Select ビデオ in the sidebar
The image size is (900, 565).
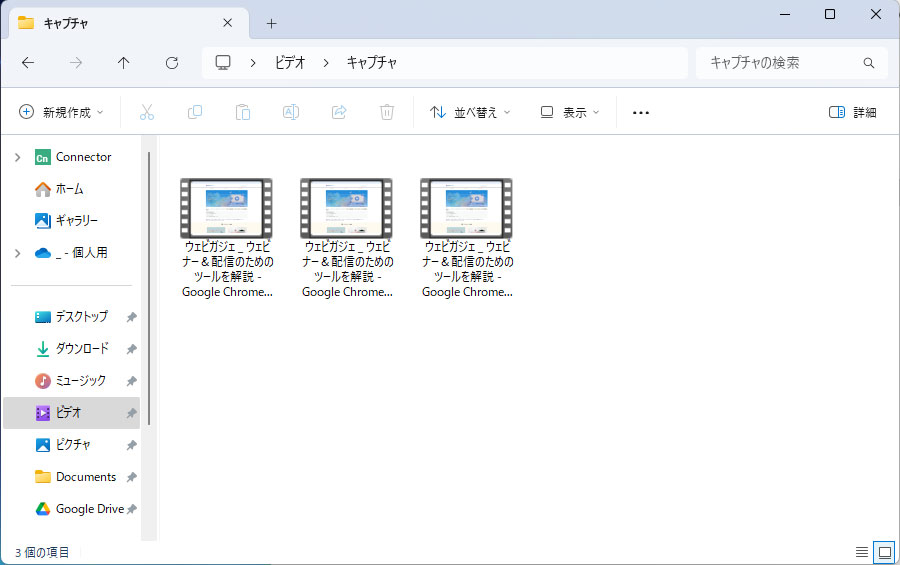pyautogui.click(x=71, y=413)
